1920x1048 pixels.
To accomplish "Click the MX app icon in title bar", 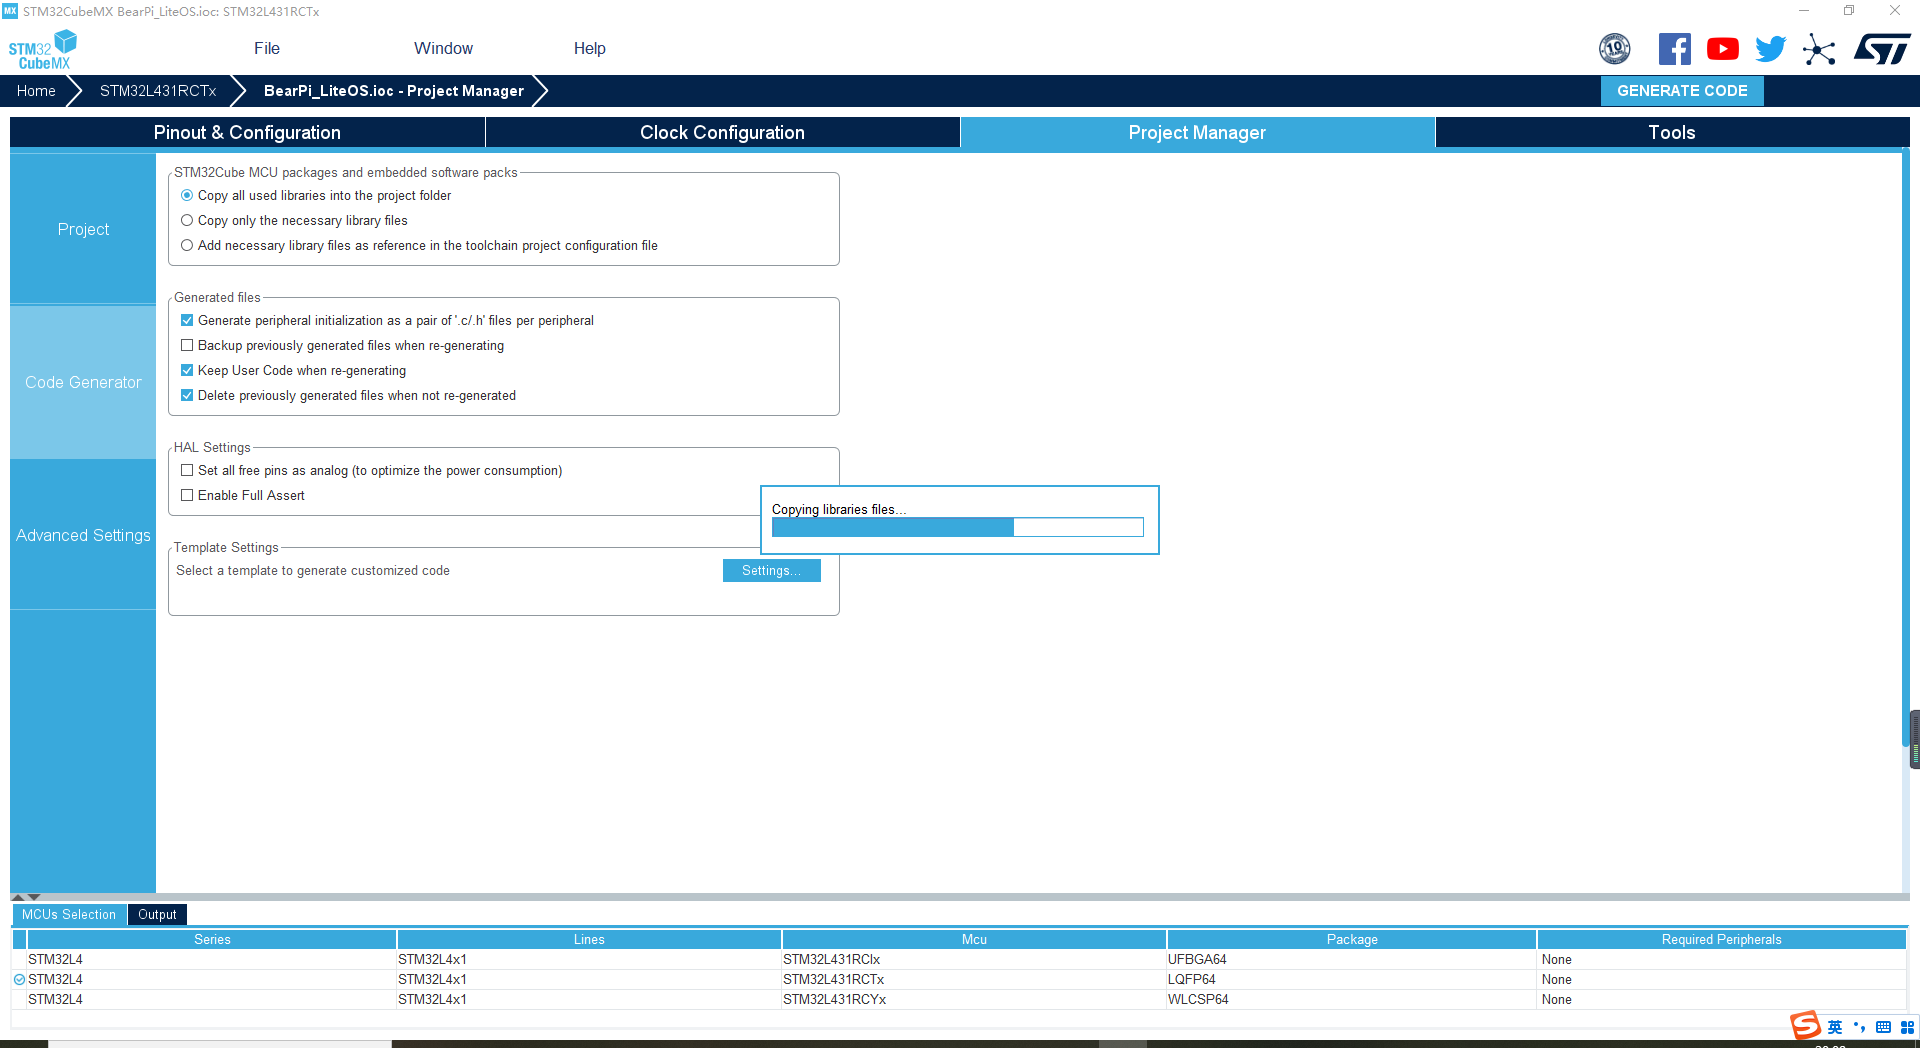I will point(10,11).
